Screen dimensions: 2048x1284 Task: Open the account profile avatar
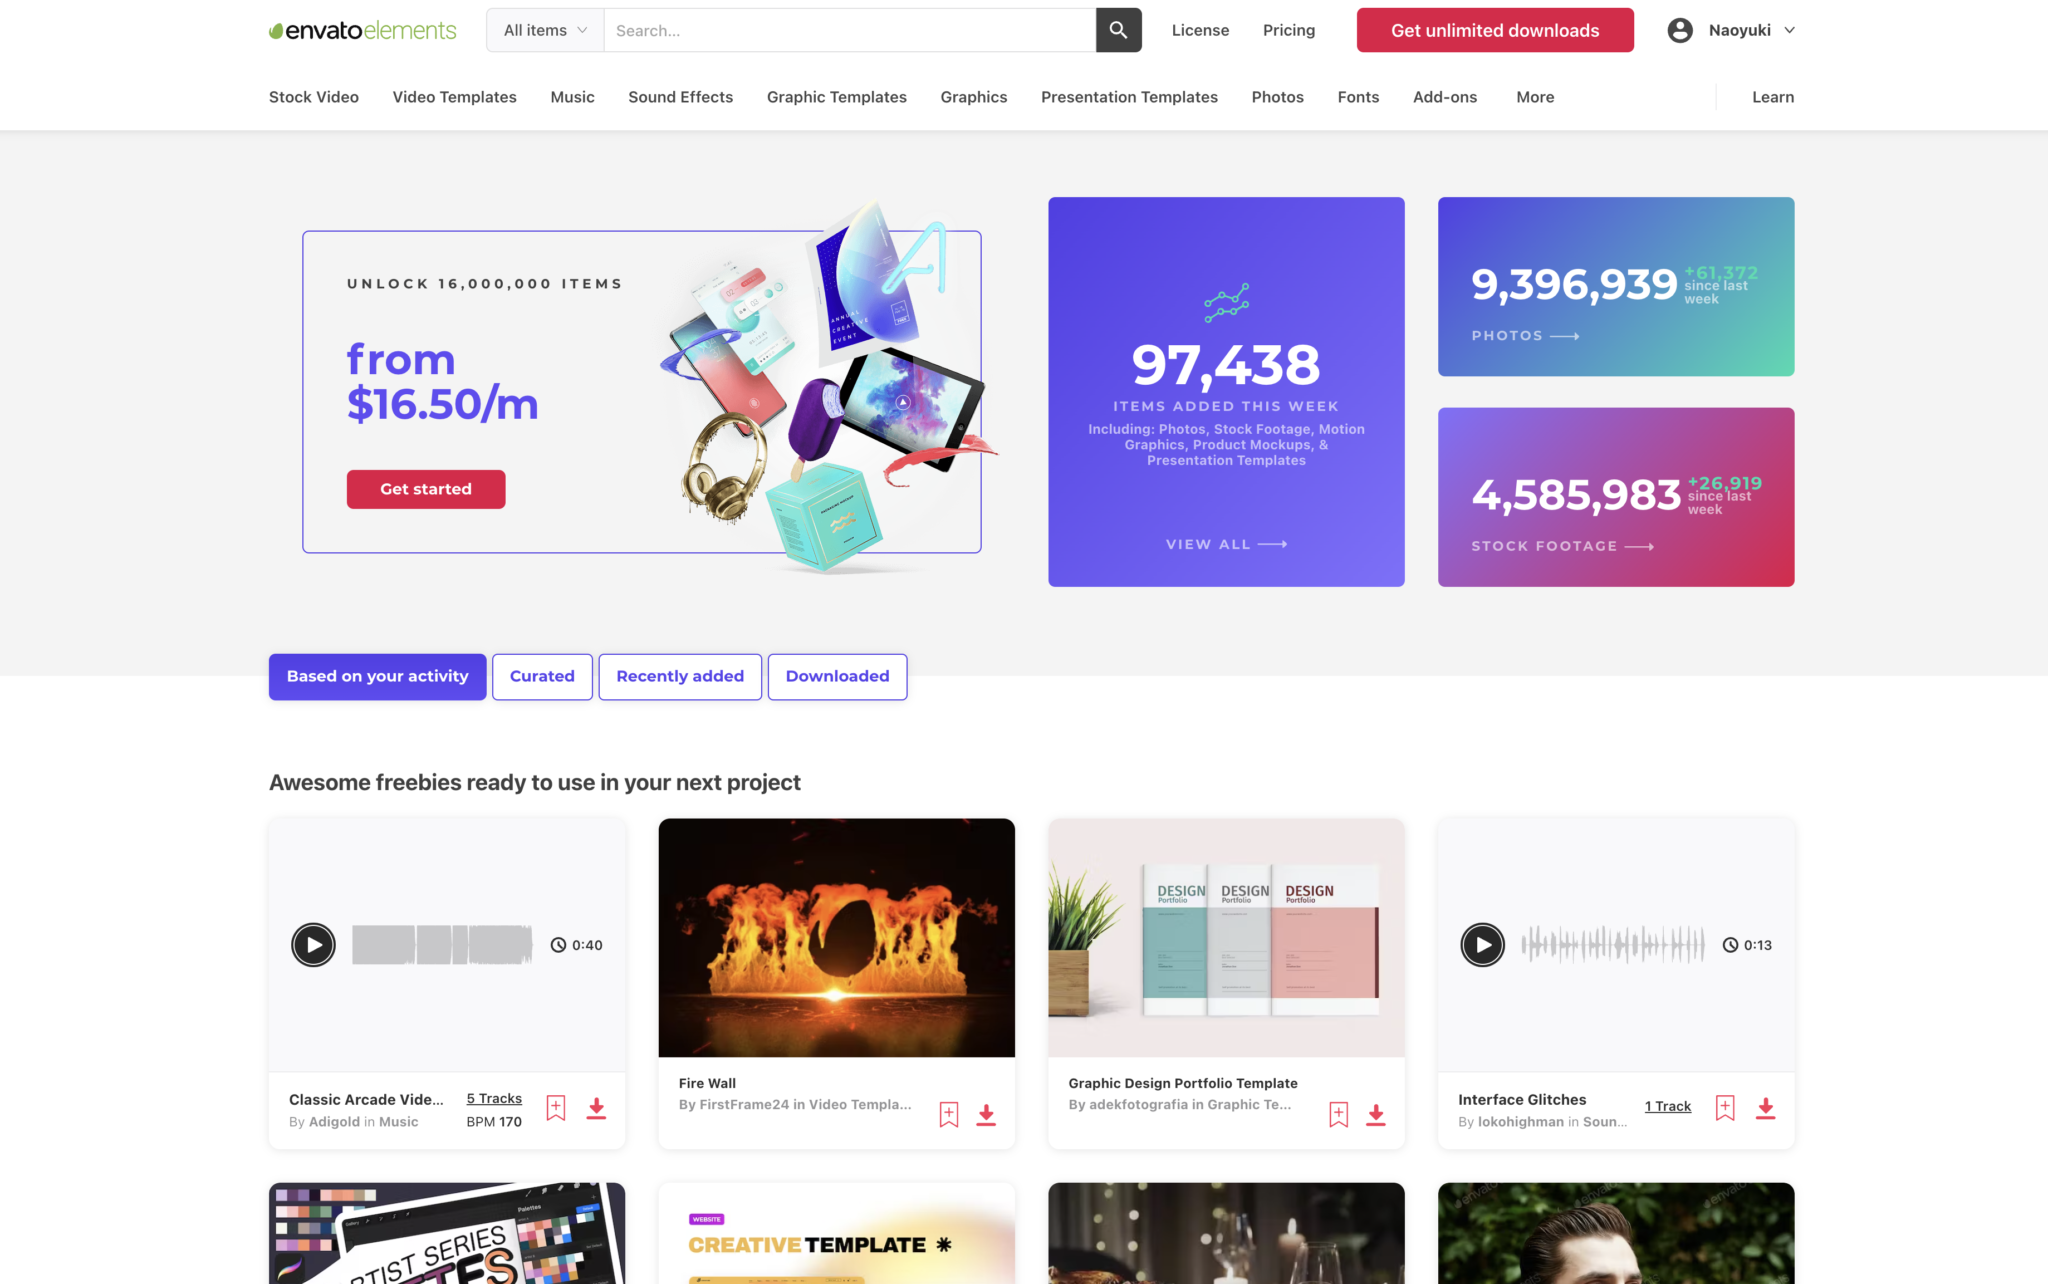pos(1678,30)
